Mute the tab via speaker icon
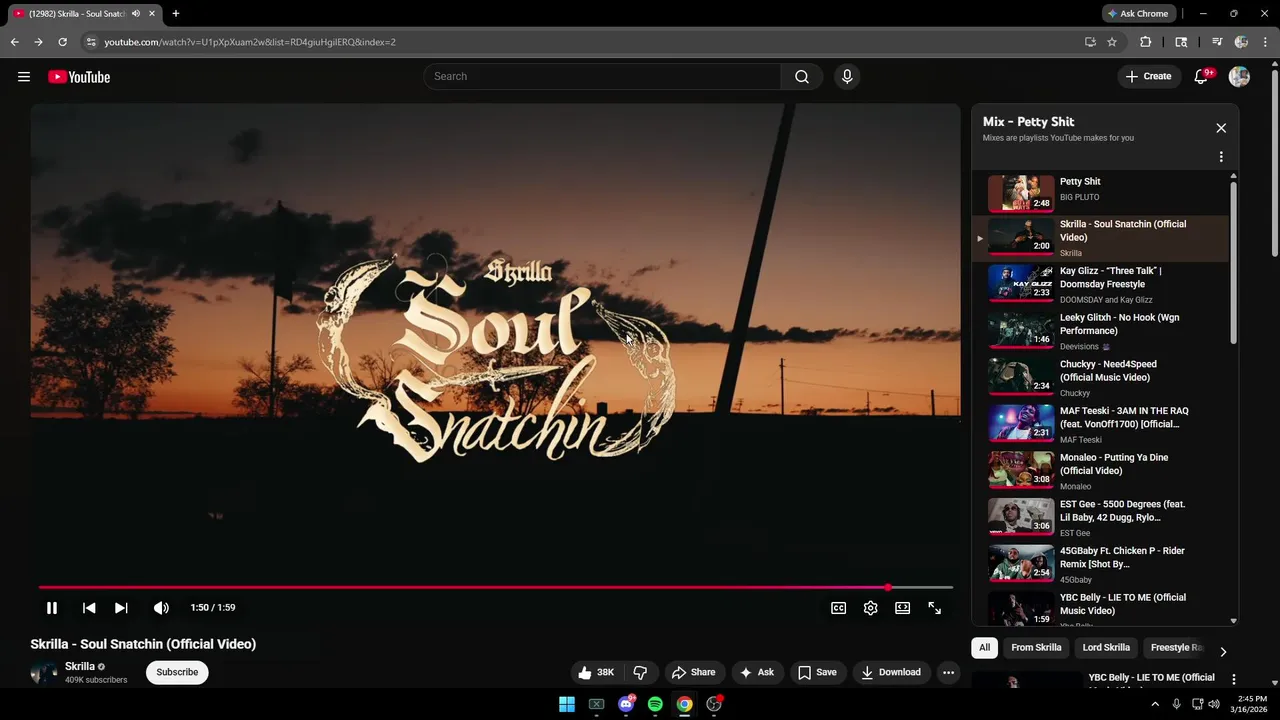The image size is (1280, 720). click(136, 14)
